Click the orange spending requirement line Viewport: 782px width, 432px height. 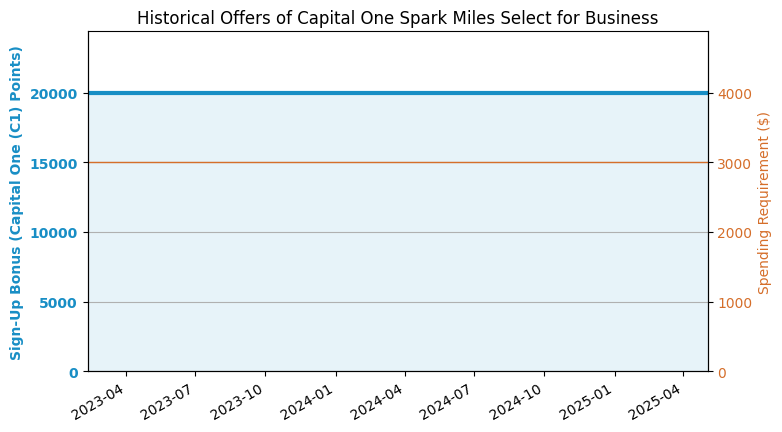(x=398, y=162)
